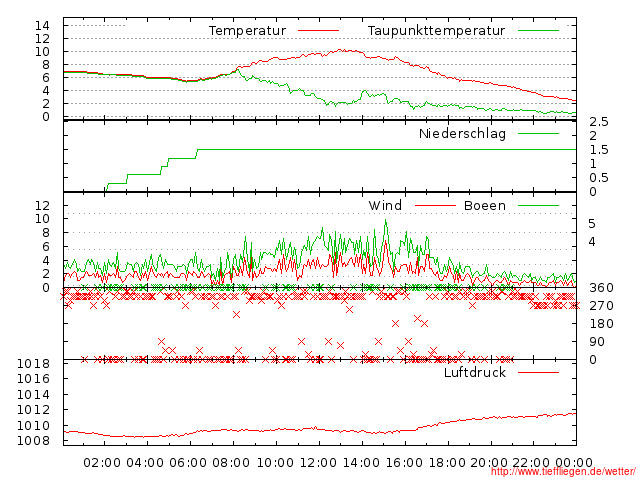Click the 16:00 time axis label
The image size is (640, 480).
click(404, 463)
